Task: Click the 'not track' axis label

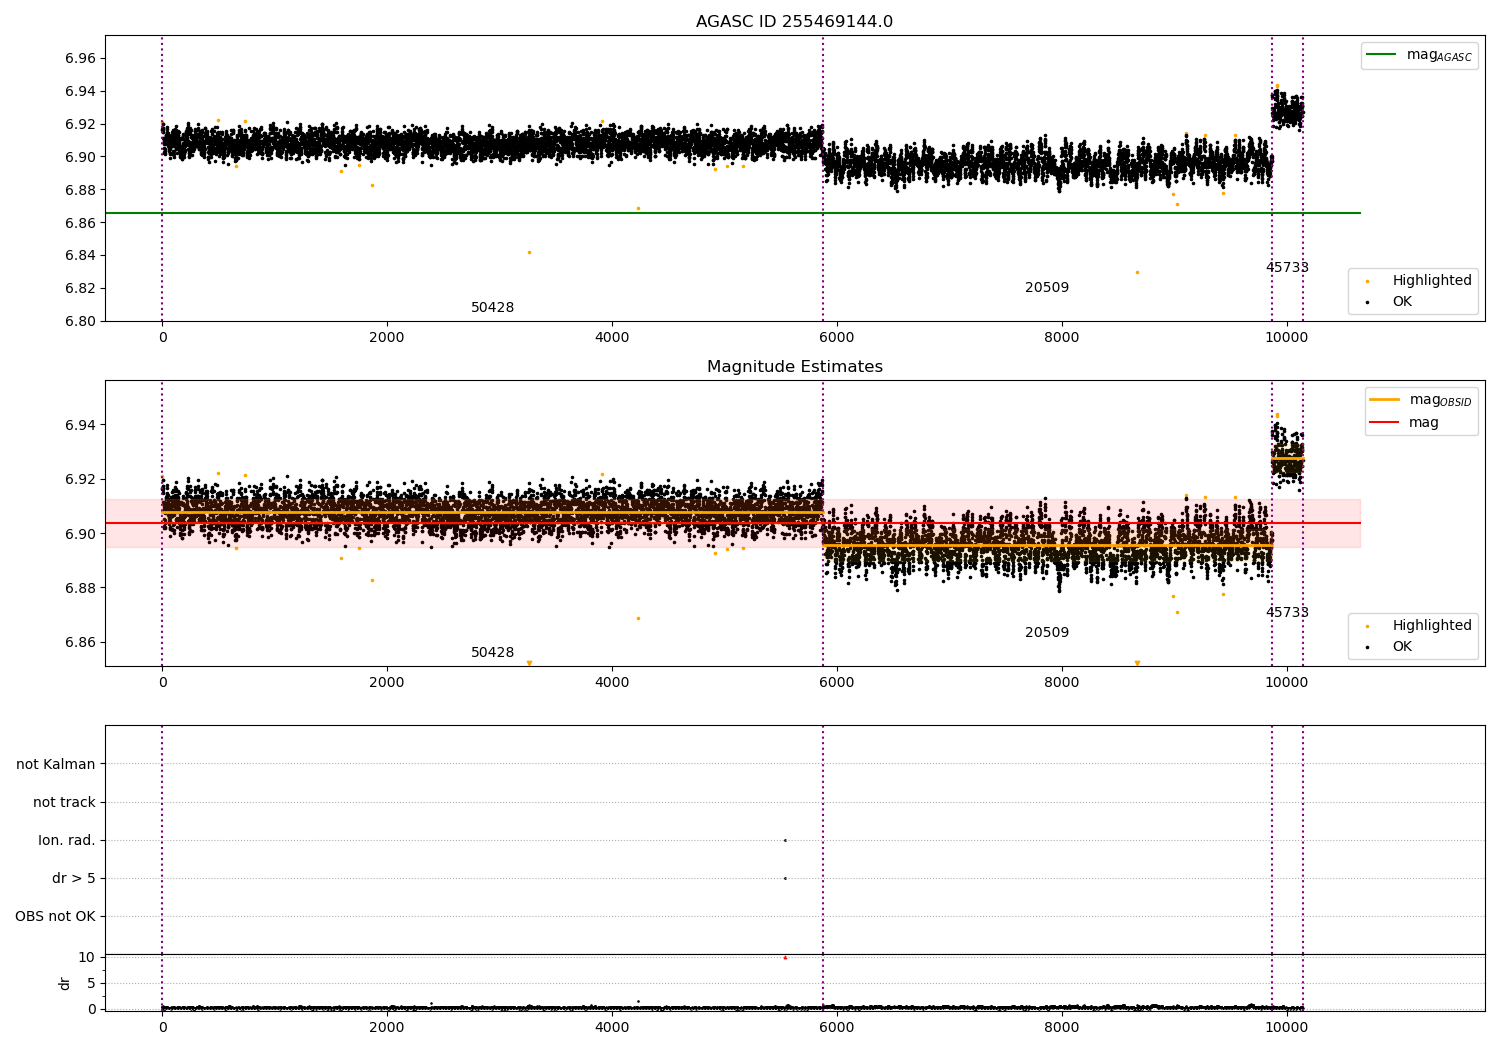Action: 64,802
